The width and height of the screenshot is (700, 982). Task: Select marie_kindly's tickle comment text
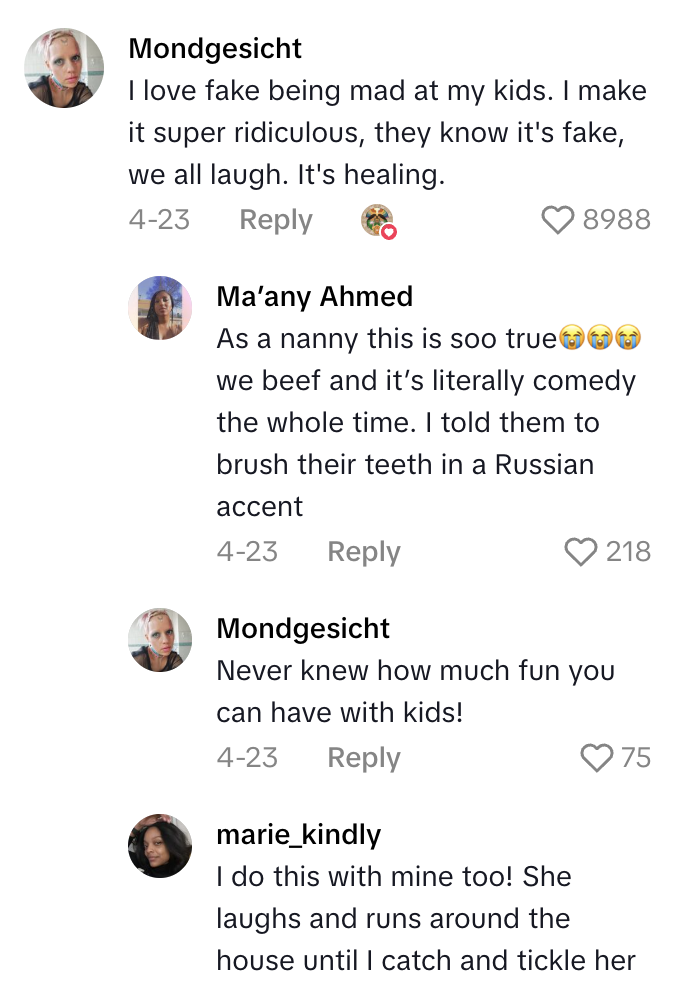tap(425, 919)
